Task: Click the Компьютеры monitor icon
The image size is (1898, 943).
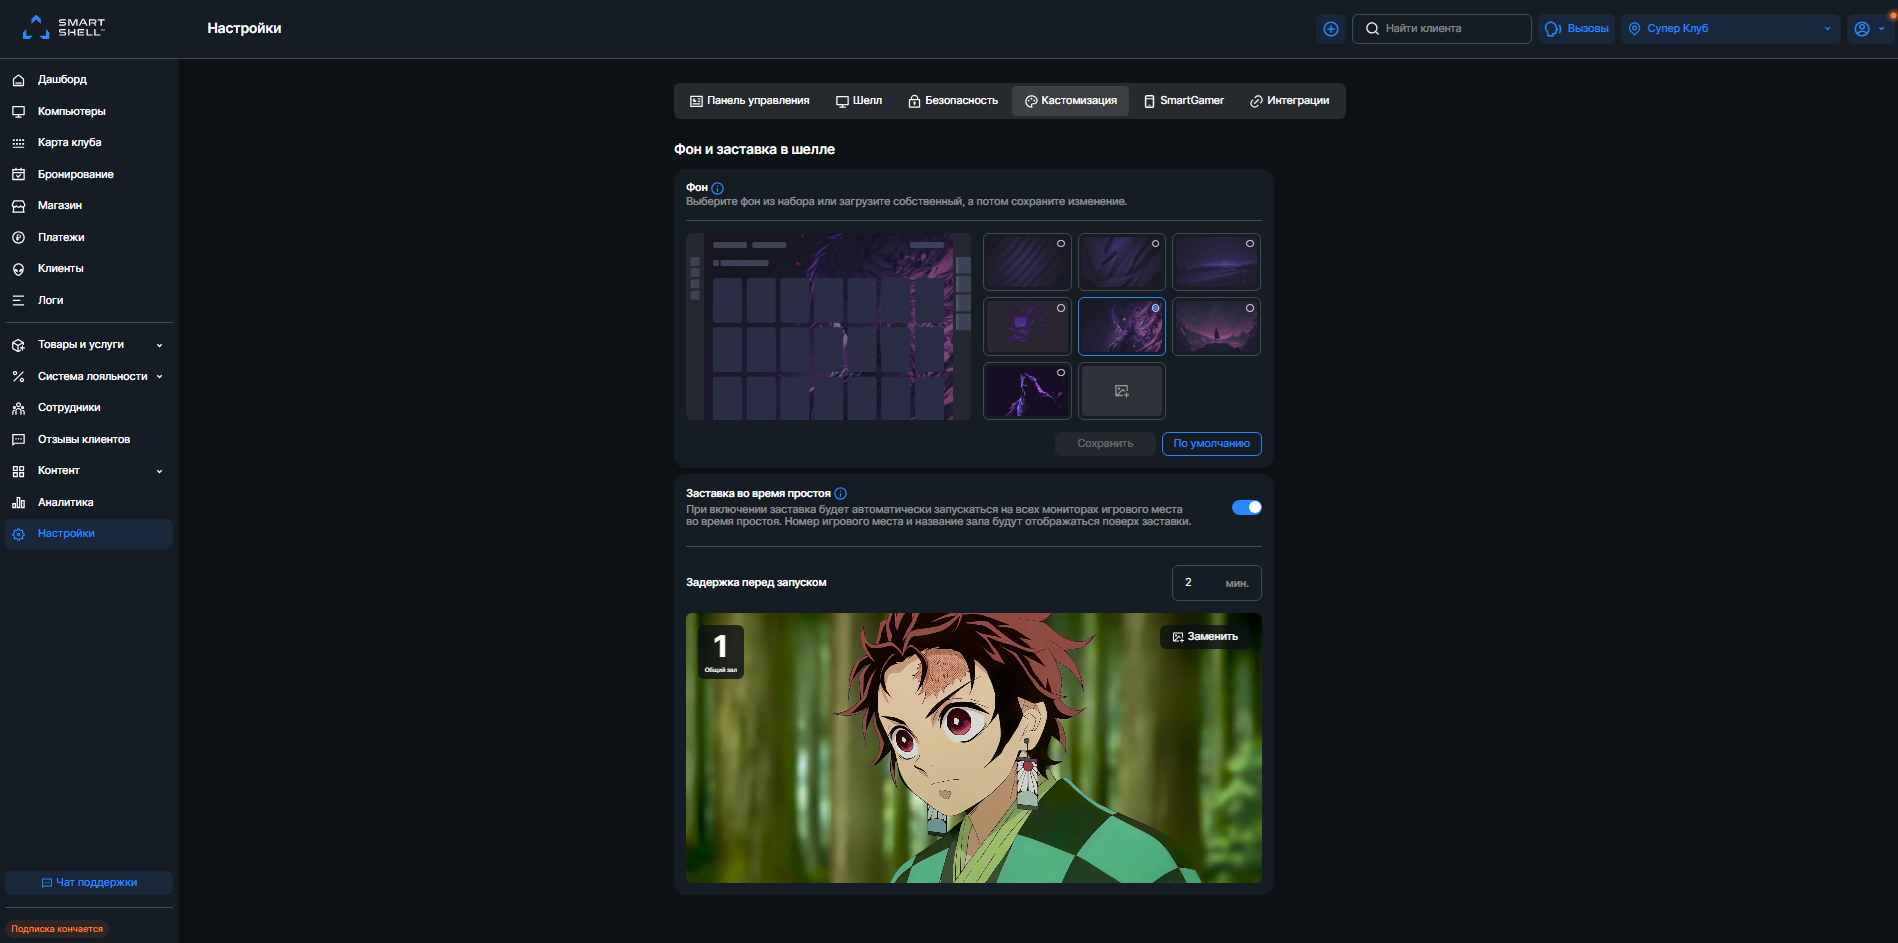Action: coord(18,111)
